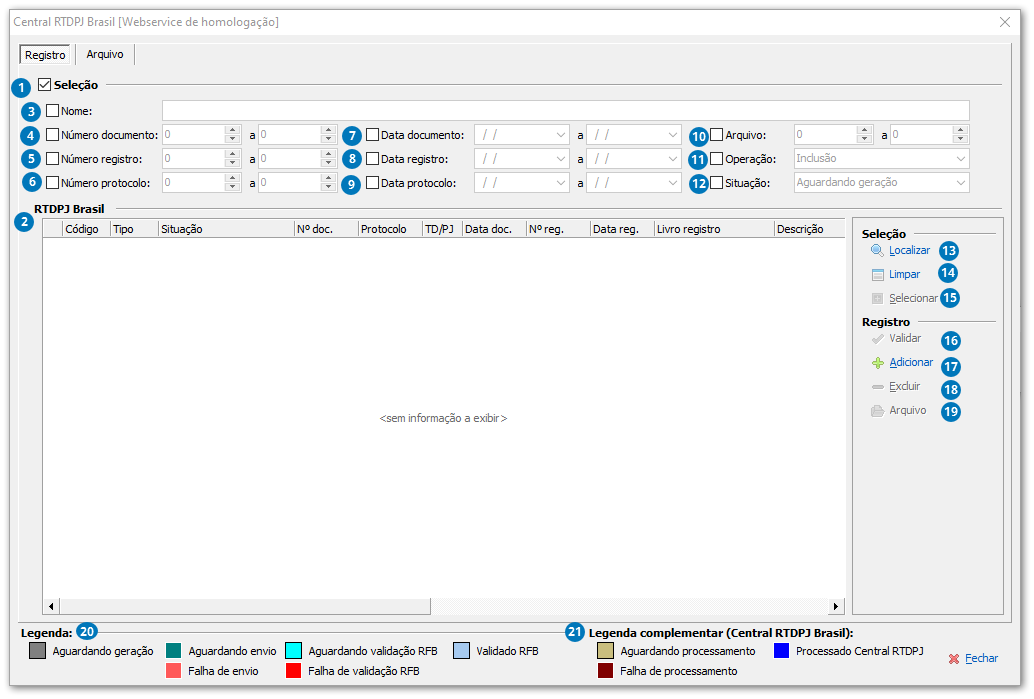Enable the Nome filter checkbox
The height and width of the screenshot is (699, 1034).
(x=53, y=111)
